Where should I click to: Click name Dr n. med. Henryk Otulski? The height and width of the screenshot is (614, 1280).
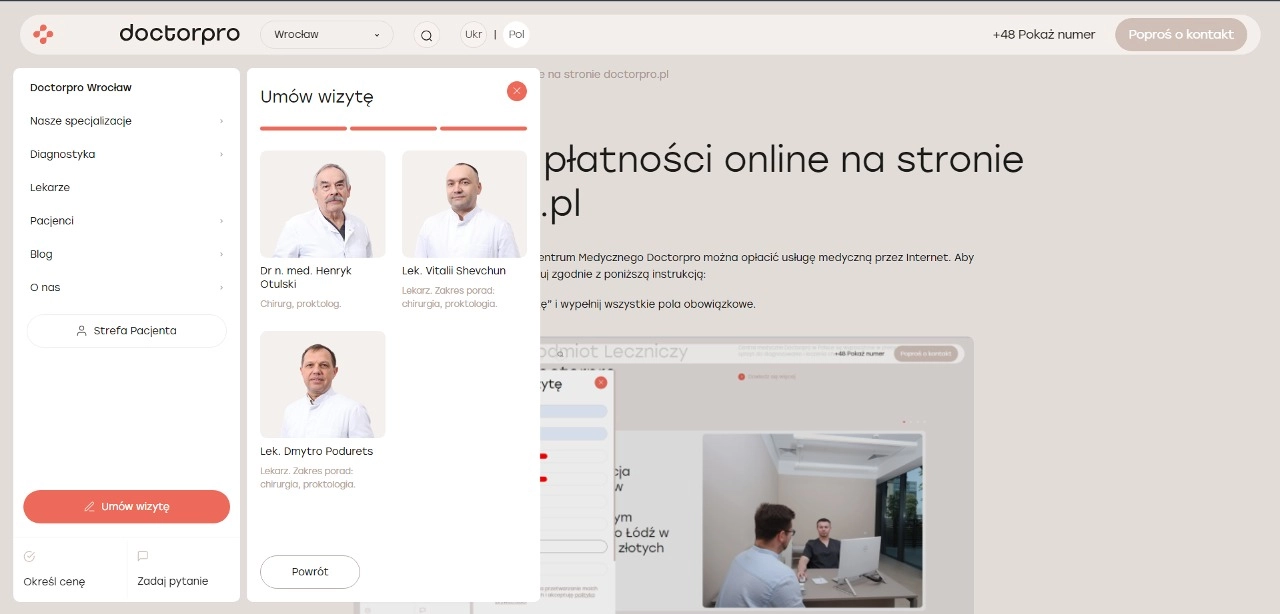(x=306, y=277)
